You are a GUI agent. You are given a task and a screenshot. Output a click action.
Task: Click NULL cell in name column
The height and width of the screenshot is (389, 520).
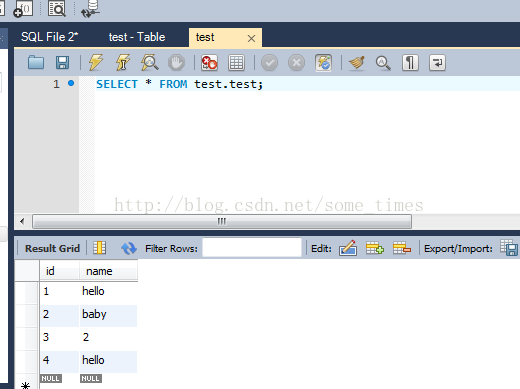[91, 378]
